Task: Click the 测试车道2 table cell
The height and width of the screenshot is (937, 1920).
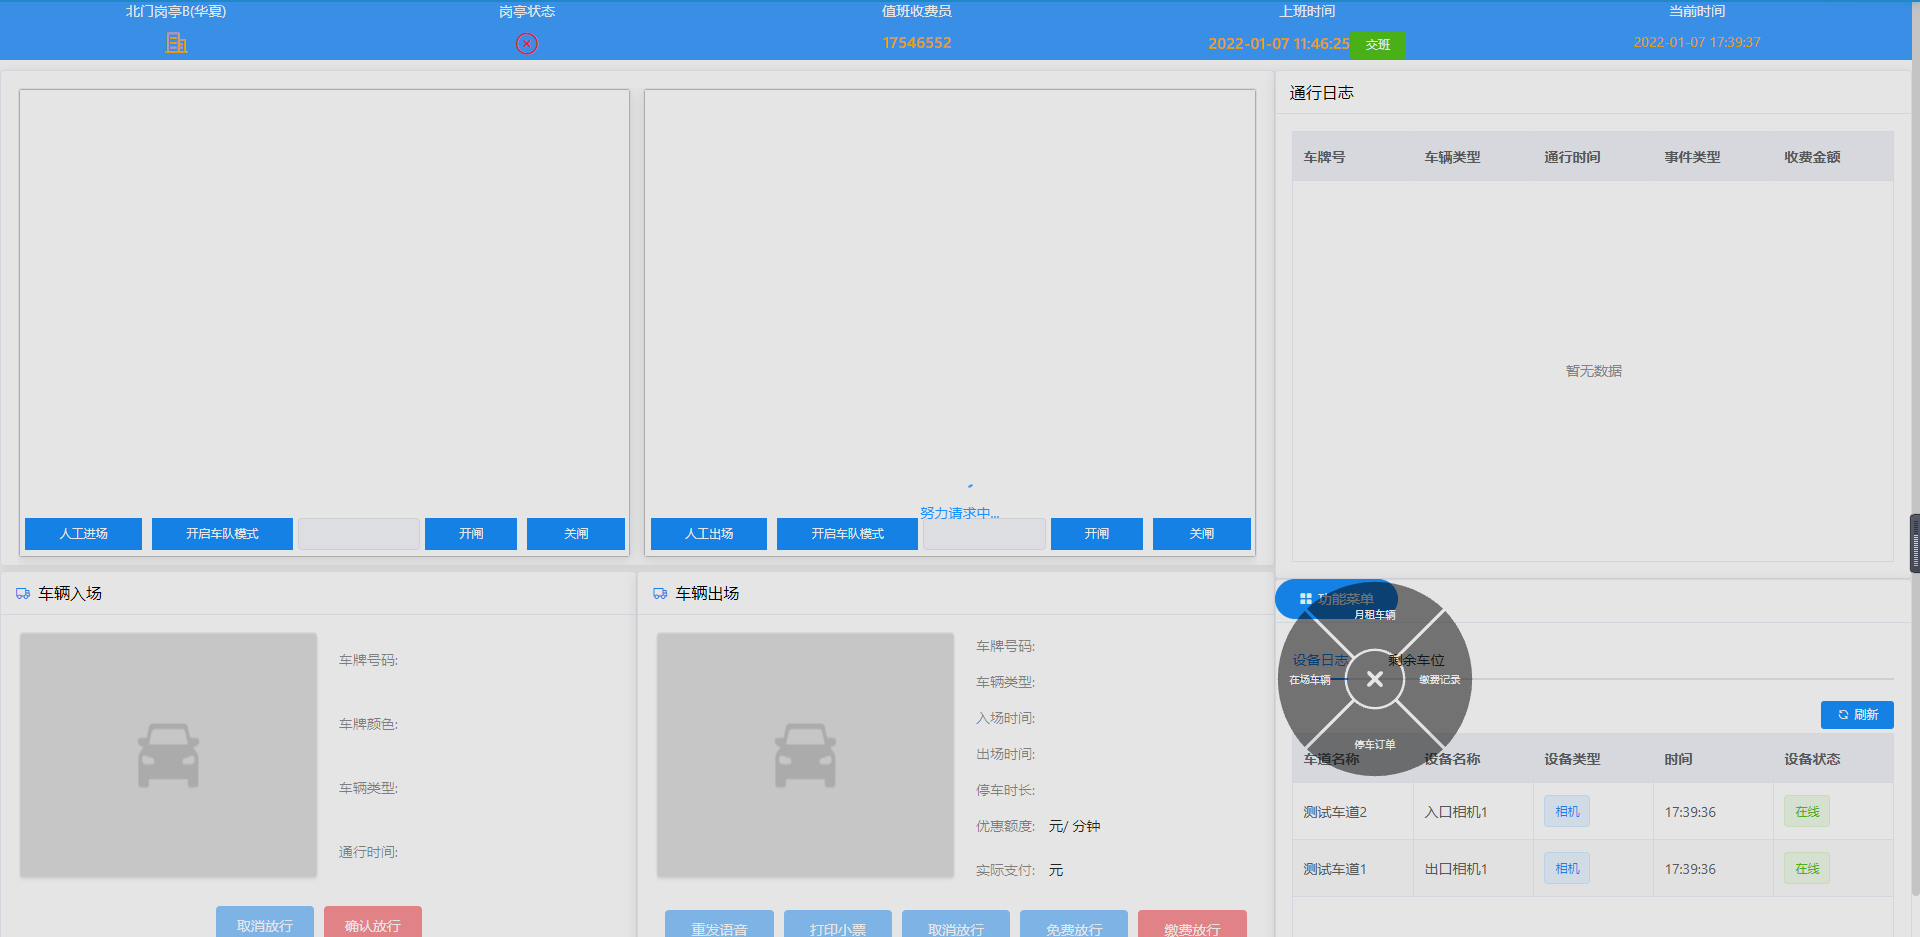Action: 1353,812
